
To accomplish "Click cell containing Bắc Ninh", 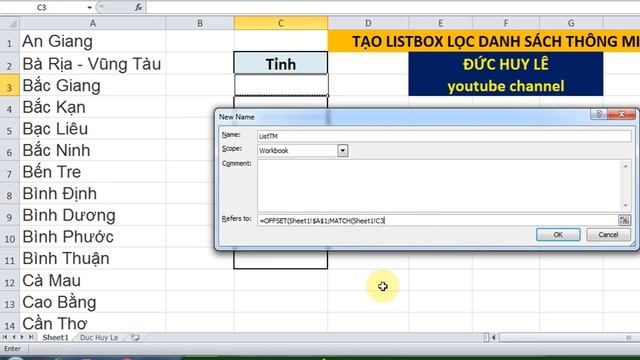I will pos(93,150).
